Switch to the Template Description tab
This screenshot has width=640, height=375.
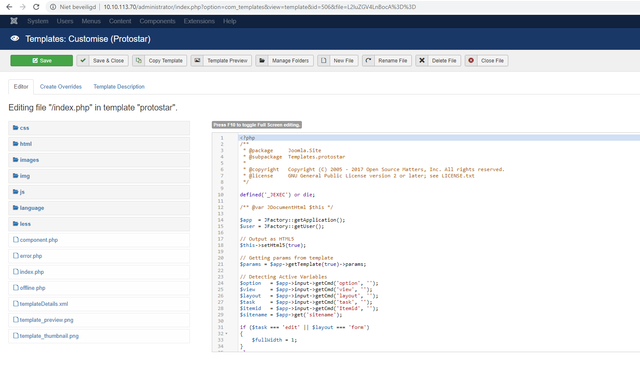point(119,87)
